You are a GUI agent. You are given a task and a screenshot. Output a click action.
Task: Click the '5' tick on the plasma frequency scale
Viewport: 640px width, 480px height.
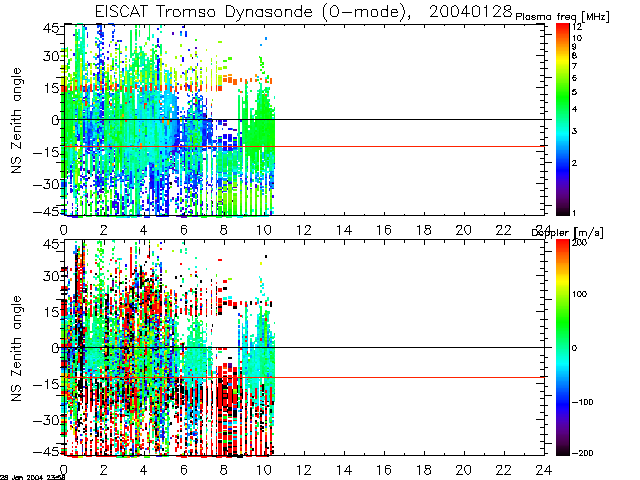click(x=574, y=92)
